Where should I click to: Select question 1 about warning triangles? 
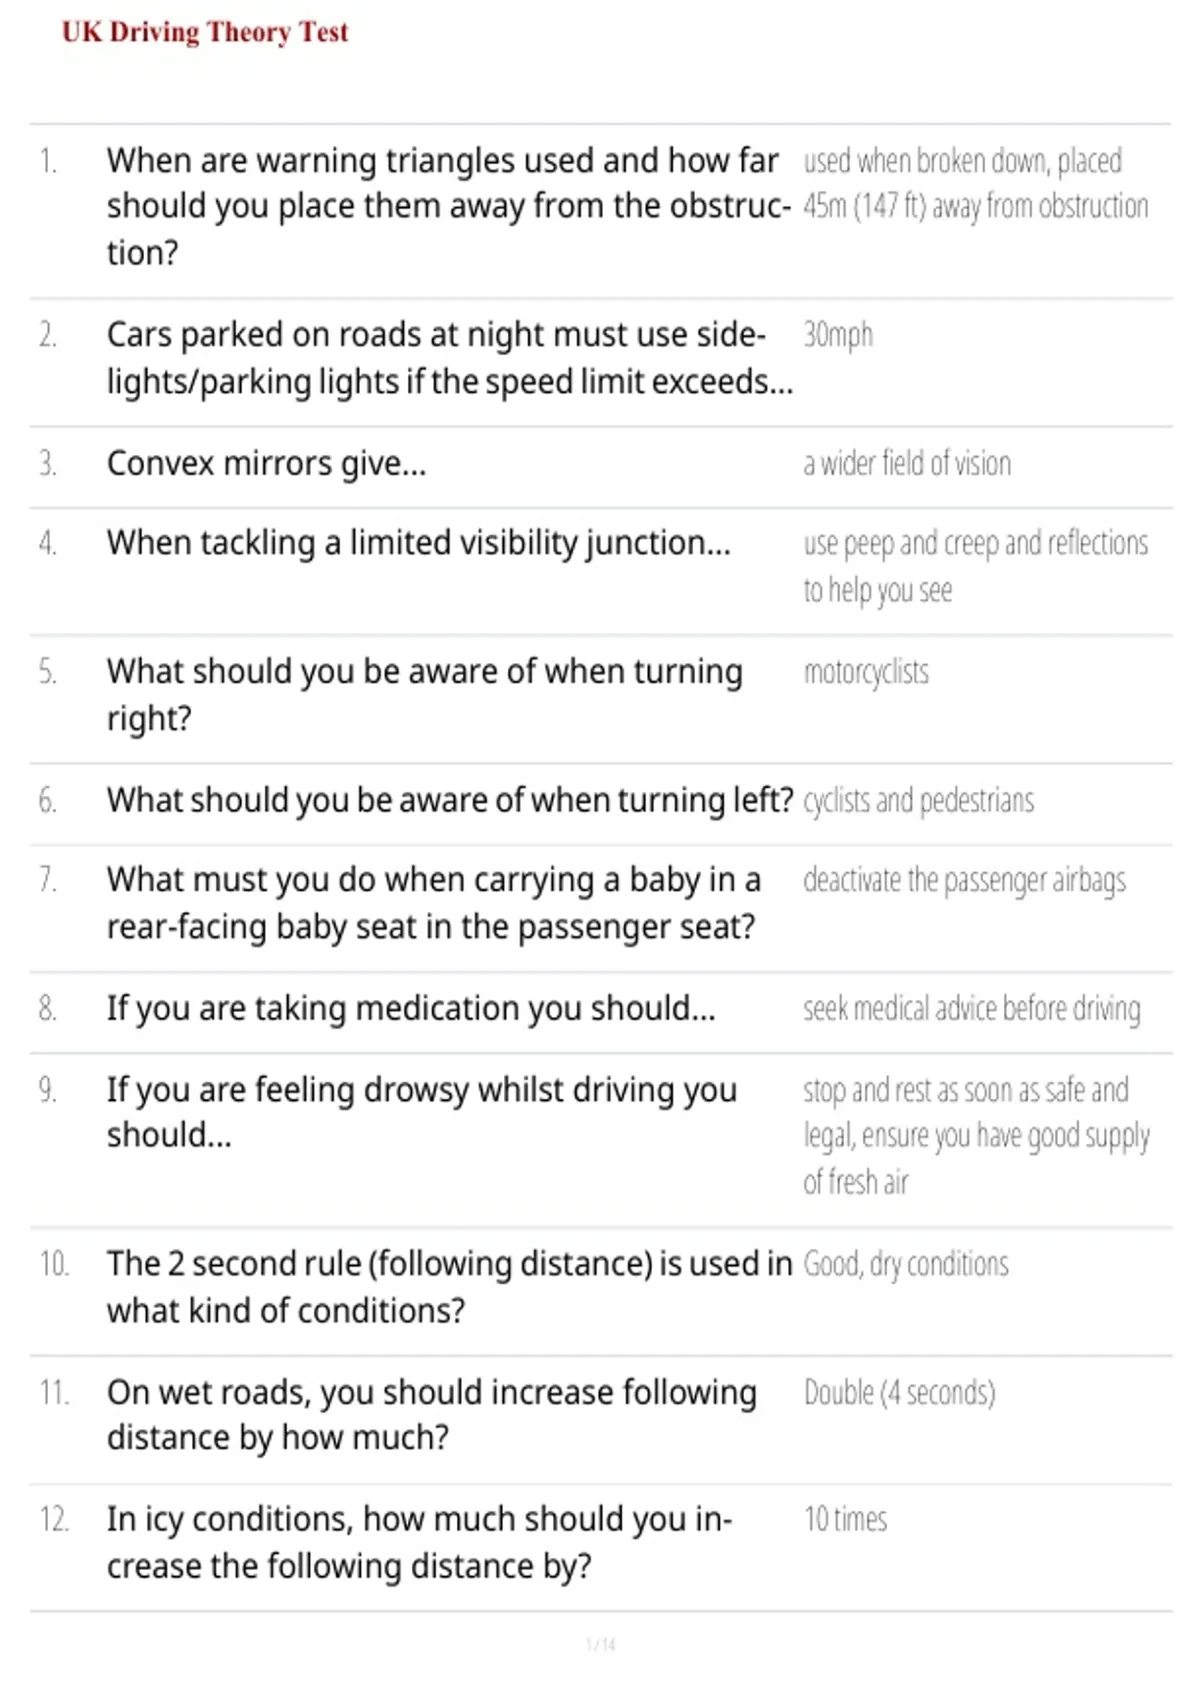[x=449, y=206]
